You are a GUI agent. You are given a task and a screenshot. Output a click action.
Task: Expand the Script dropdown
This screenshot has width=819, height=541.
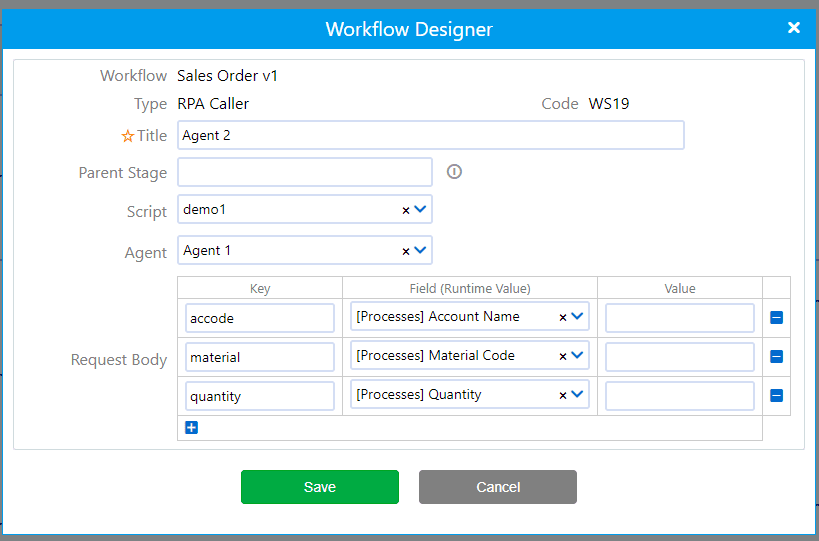(x=421, y=210)
